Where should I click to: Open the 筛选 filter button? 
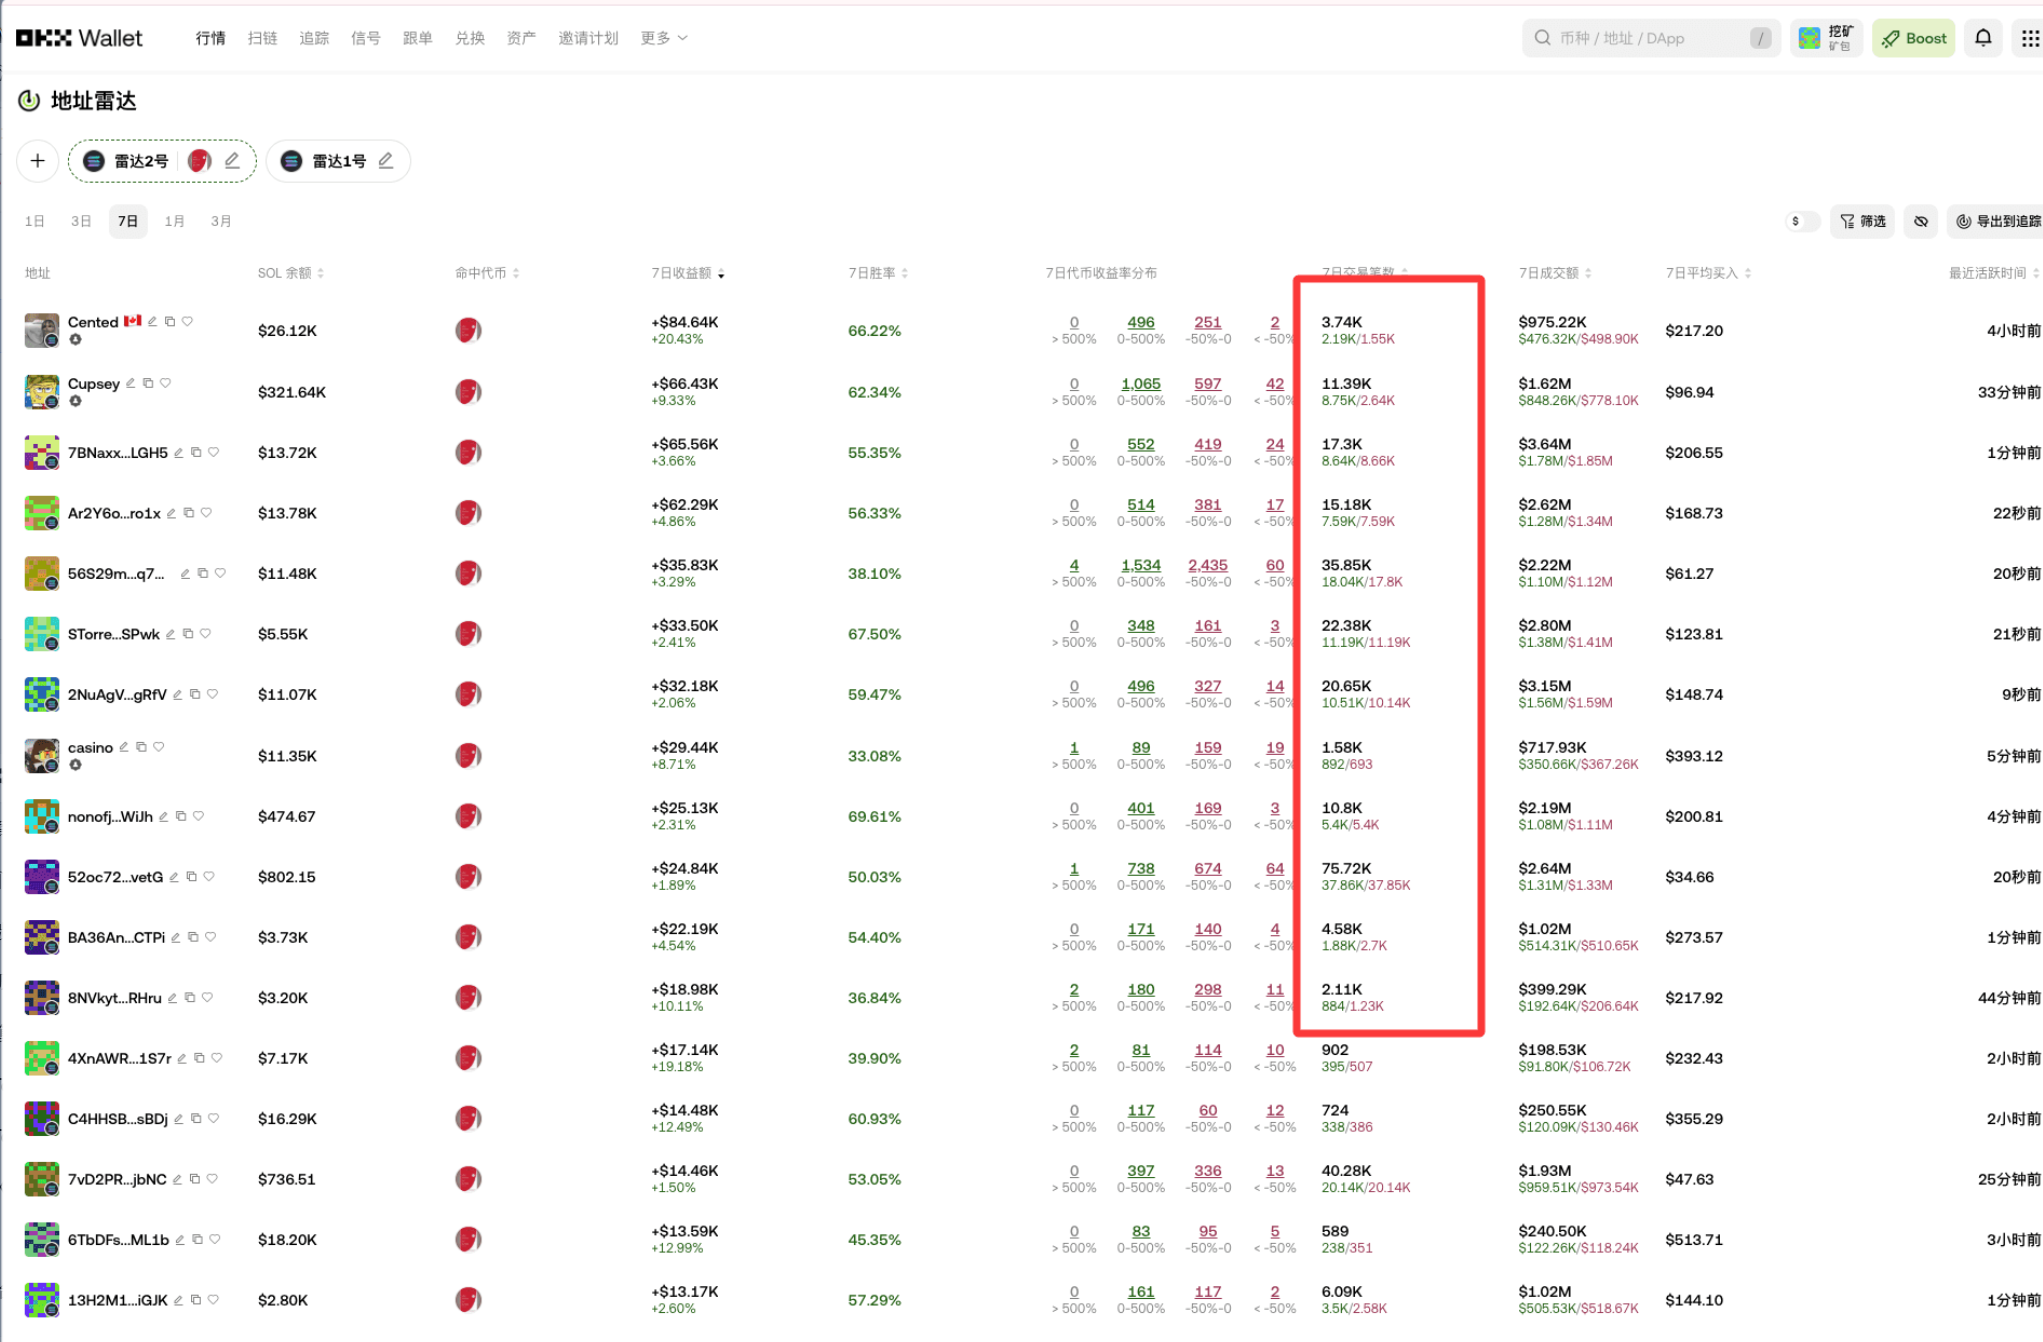(1863, 221)
